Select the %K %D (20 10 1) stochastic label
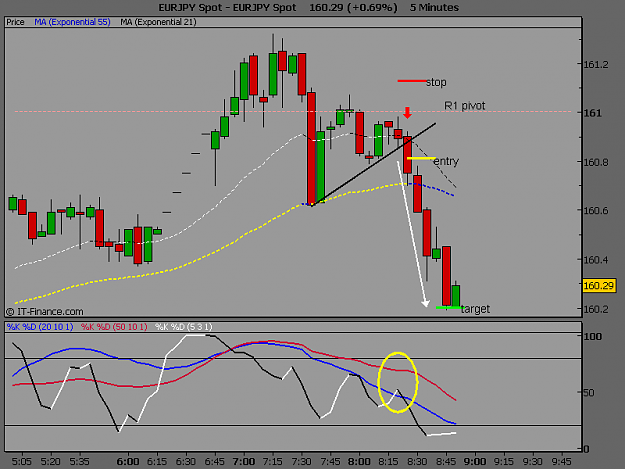 40,327
